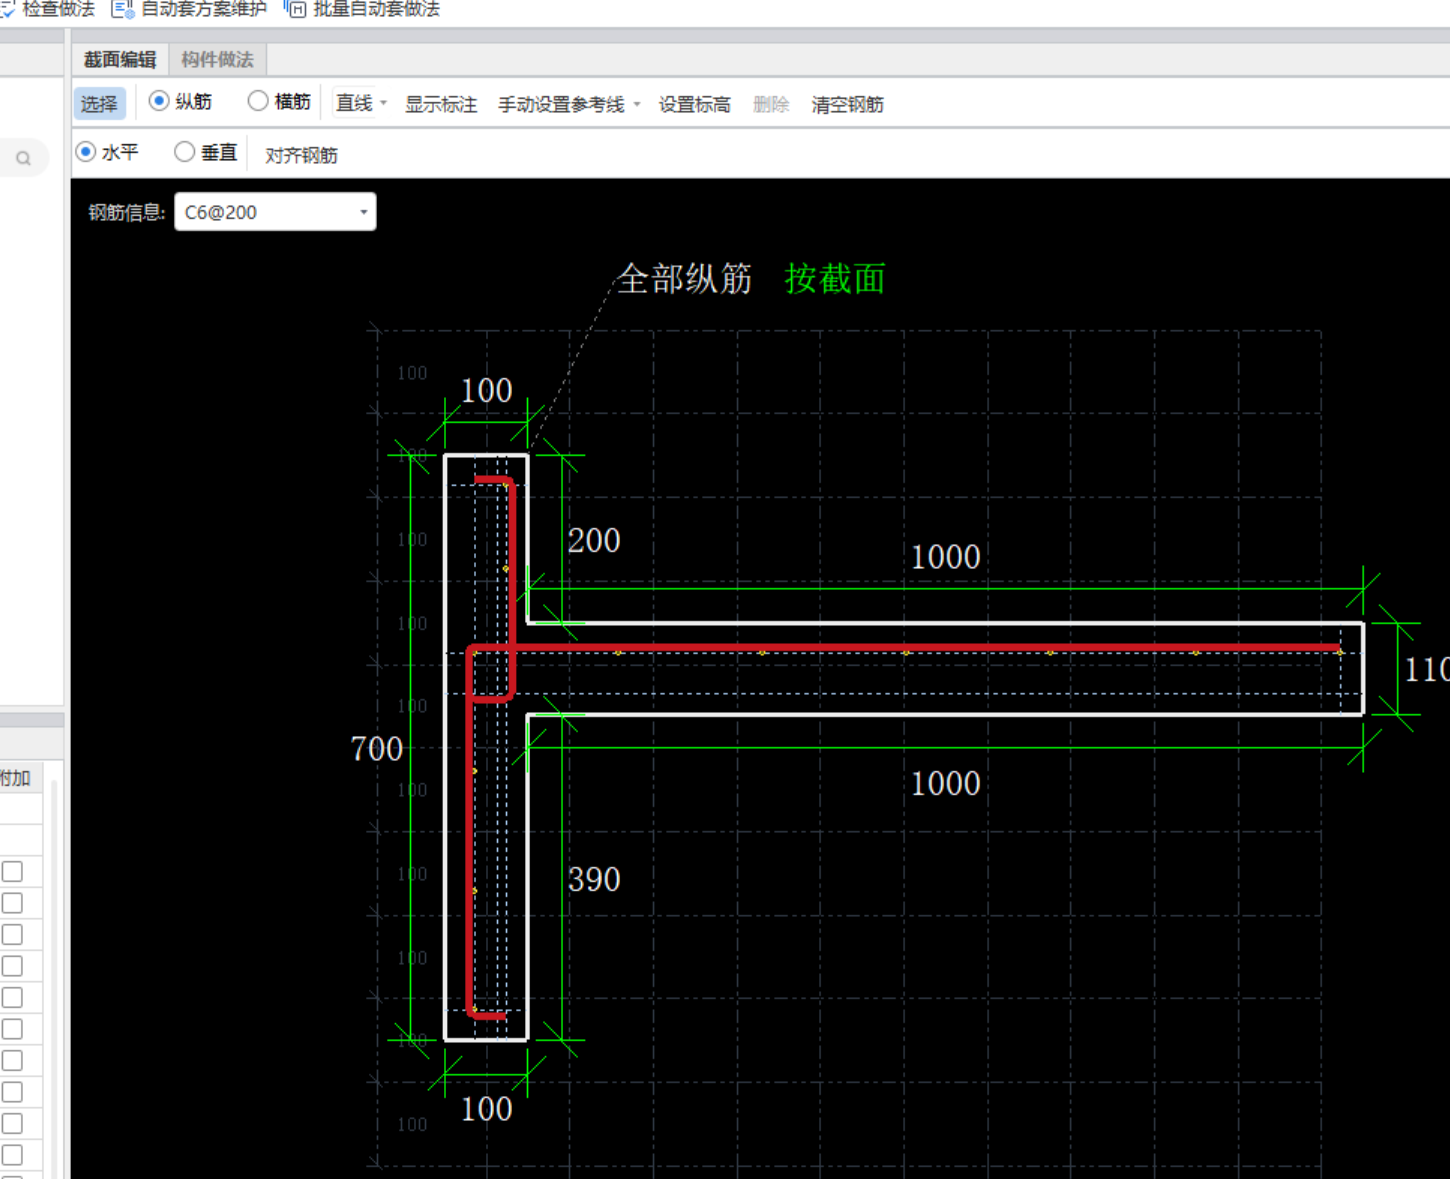Screen dimensions: 1450x1179
Task: Click the green 按截面 text
Action: coord(835,279)
